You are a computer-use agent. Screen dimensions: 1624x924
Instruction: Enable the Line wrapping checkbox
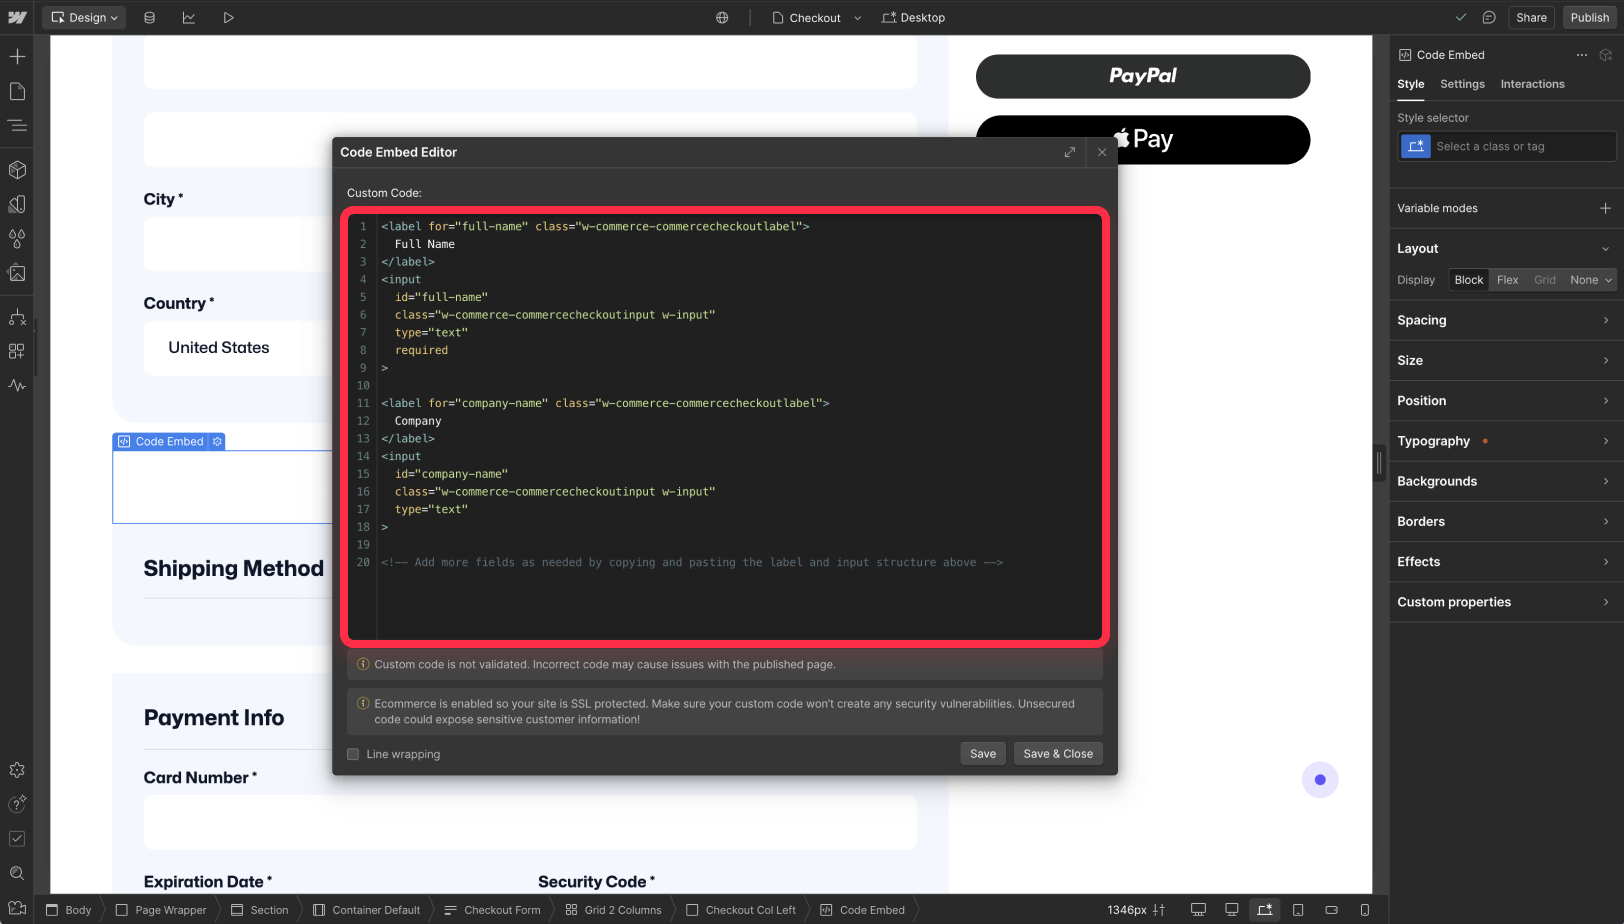pos(353,754)
